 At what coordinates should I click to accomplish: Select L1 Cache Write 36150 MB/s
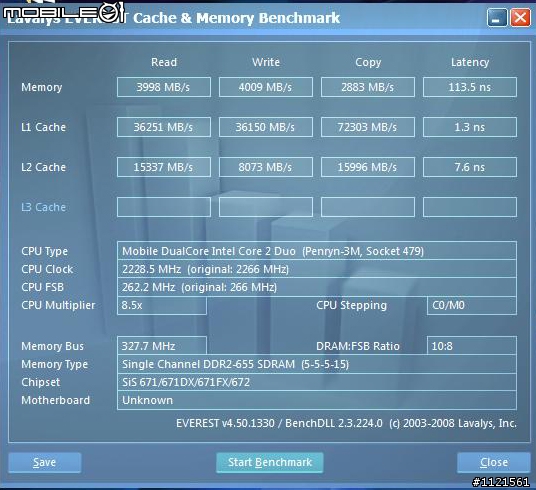click(x=266, y=127)
